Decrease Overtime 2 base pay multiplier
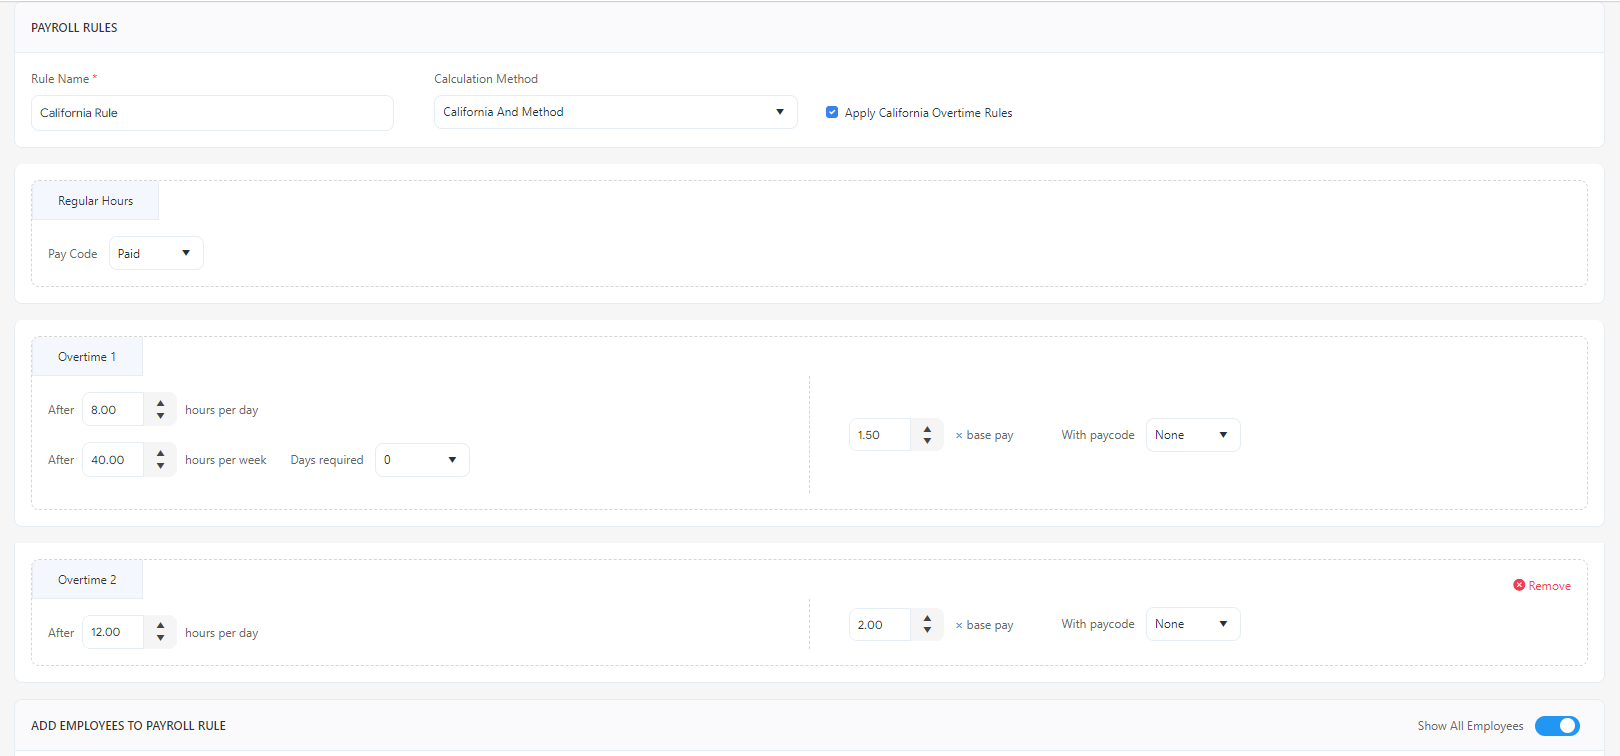1620x756 pixels. click(x=927, y=630)
